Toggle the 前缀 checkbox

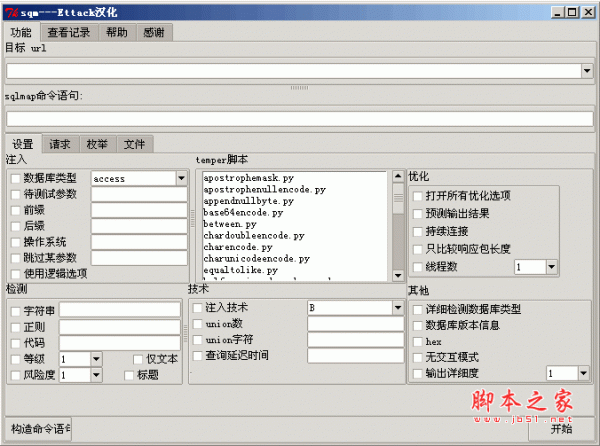click(16, 211)
